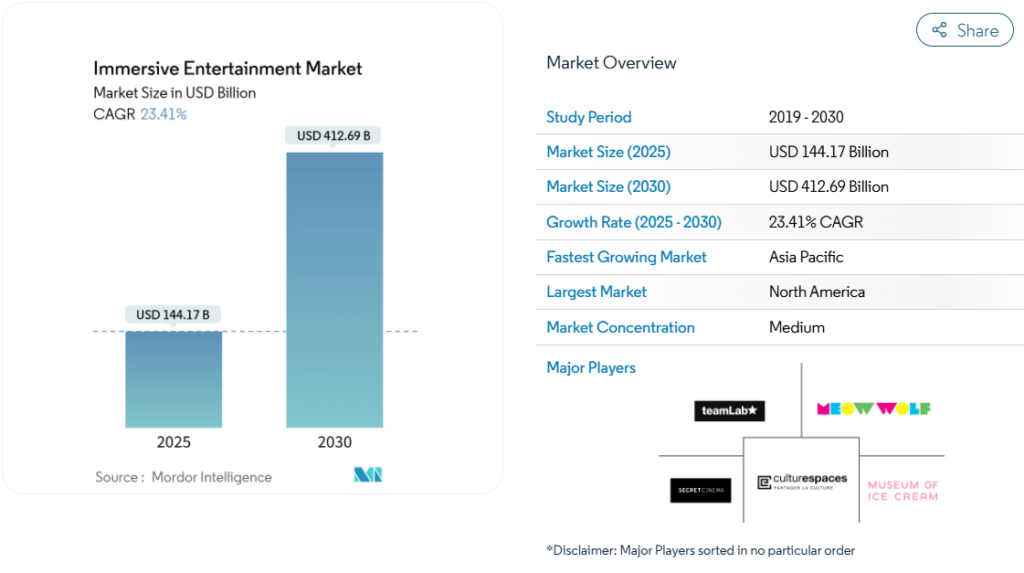Image resolution: width=1024 pixels, height=573 pixels.
Task: Click the Growth Rate (2025 - 2030) label
Action: click(634, 222)
